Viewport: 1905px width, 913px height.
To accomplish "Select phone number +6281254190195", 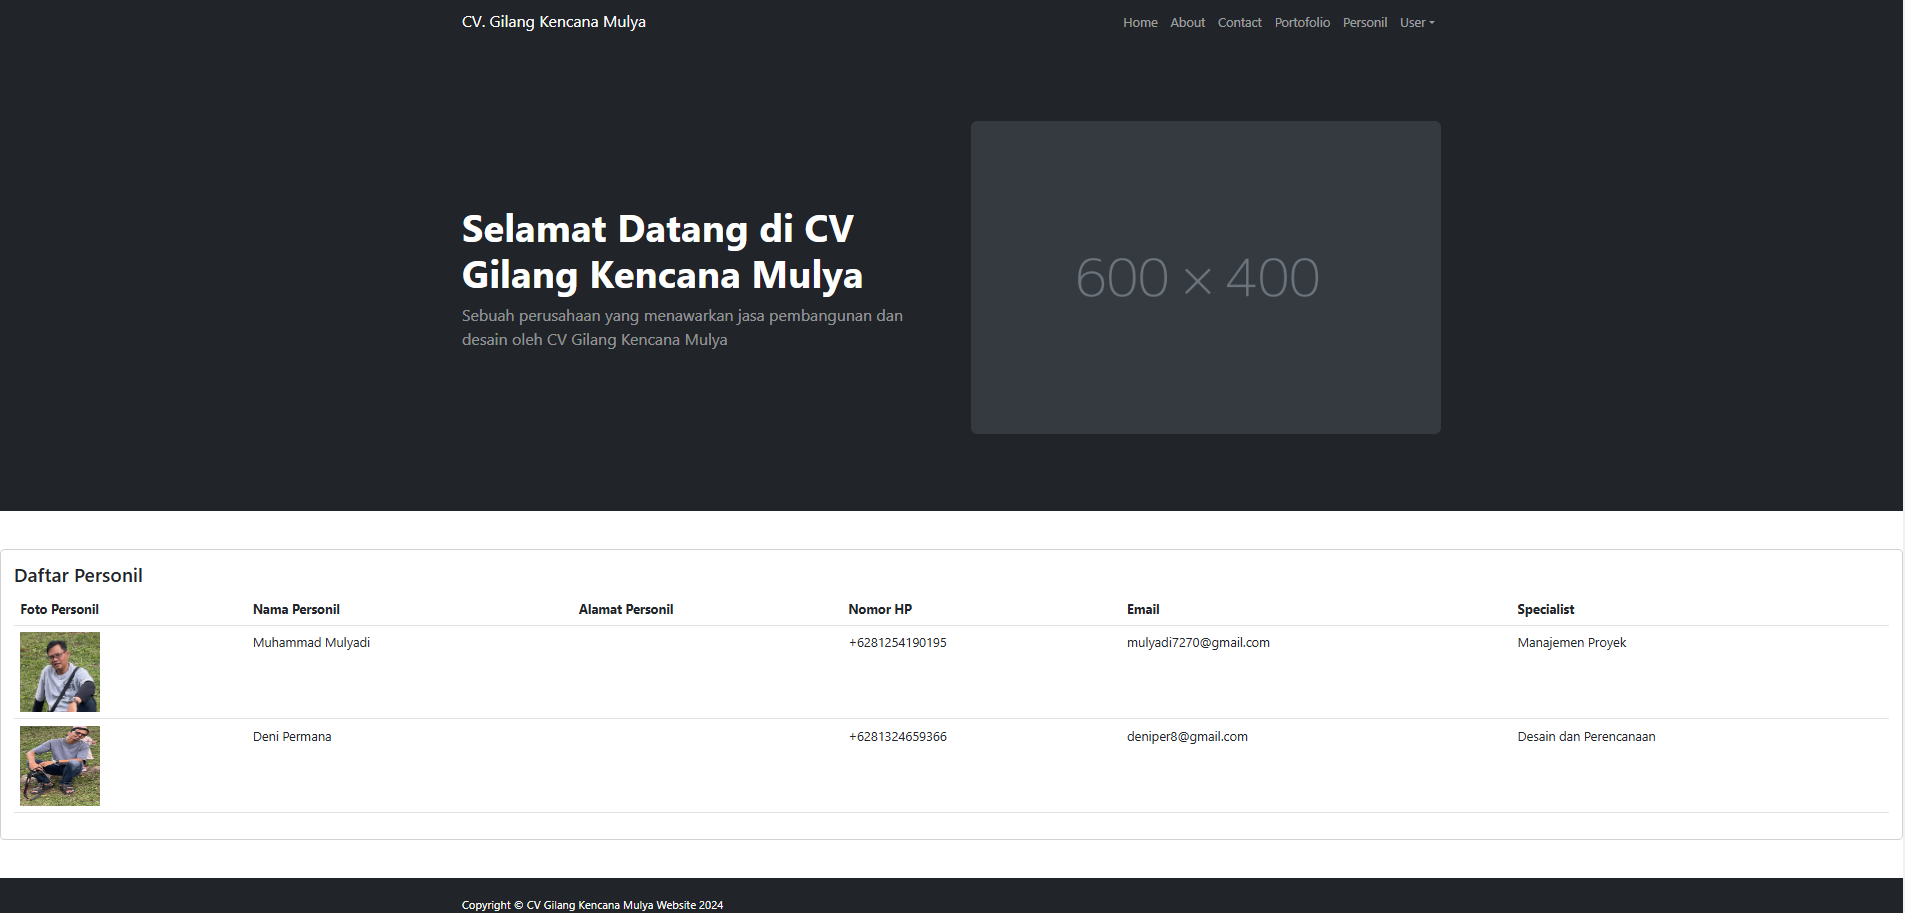I will pos(897,642).
